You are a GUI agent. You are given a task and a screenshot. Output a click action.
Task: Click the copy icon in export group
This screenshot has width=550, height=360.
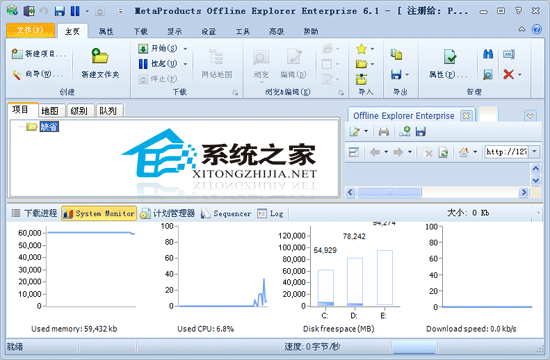(396, 54)
